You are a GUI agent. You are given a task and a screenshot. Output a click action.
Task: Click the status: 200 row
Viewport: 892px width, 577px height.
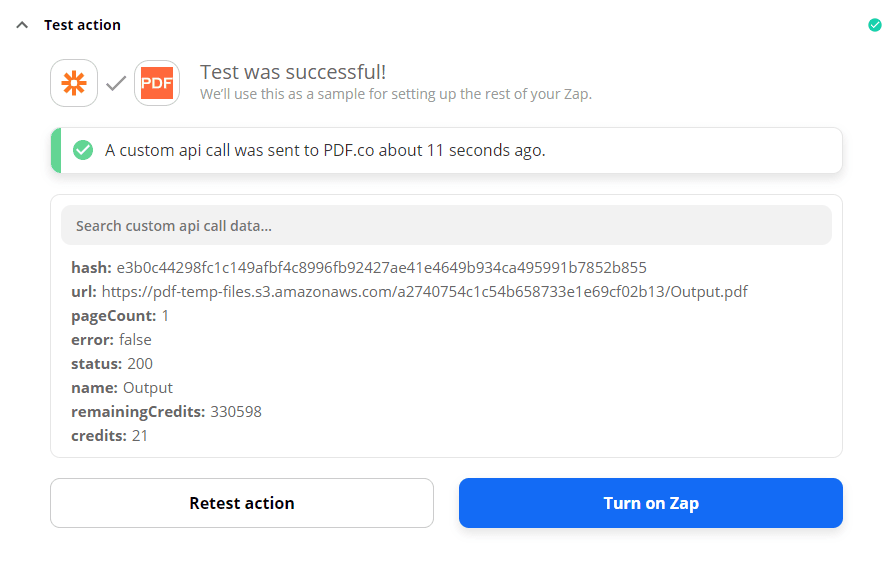click(x=112, y=364)
